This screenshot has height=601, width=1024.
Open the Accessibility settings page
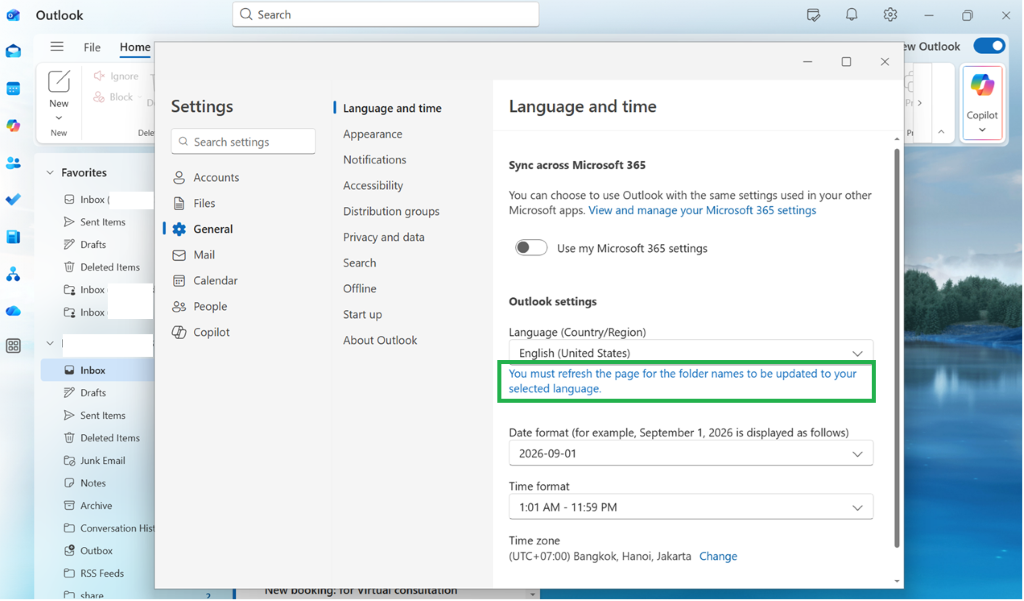[x=373, y=186]
